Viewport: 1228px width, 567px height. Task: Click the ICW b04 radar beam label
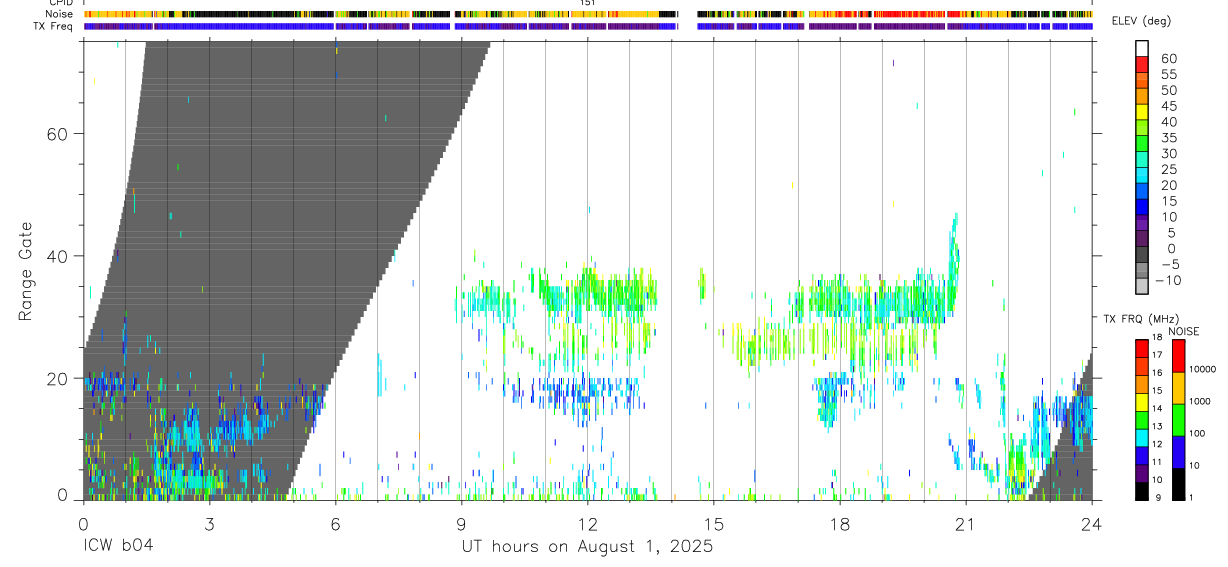[x=118, y=547]
